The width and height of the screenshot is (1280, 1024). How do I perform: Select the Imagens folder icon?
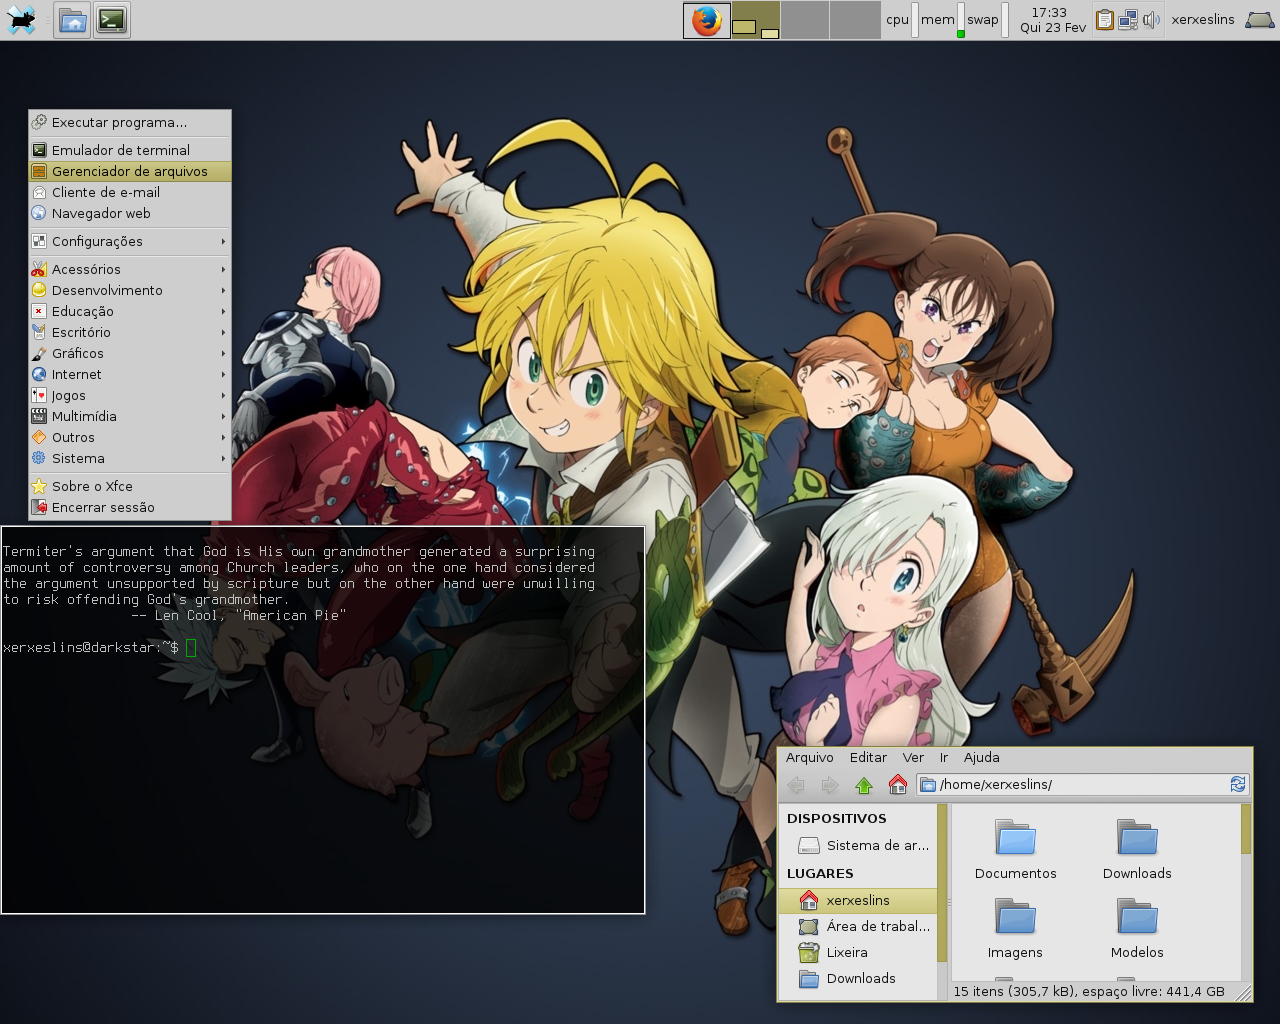tap(1015, 929)
